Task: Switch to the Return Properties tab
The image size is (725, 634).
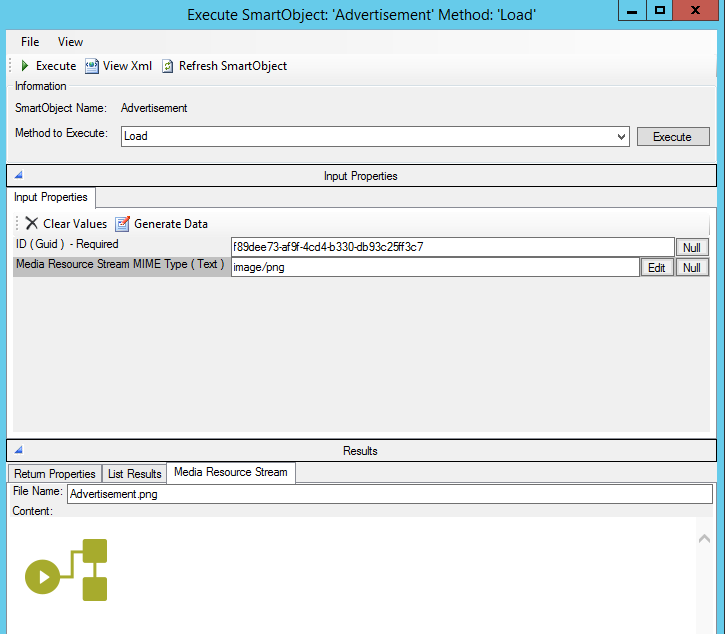Action: coord(55,474)
